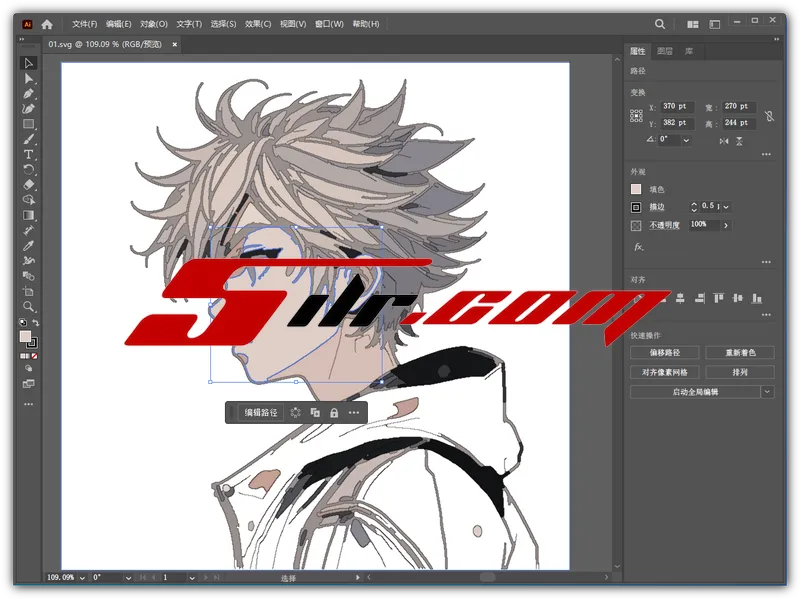Open the zoom level dropdown 109.09%
The height and width of the screenshot is (599, 800).
coord(82,578)
